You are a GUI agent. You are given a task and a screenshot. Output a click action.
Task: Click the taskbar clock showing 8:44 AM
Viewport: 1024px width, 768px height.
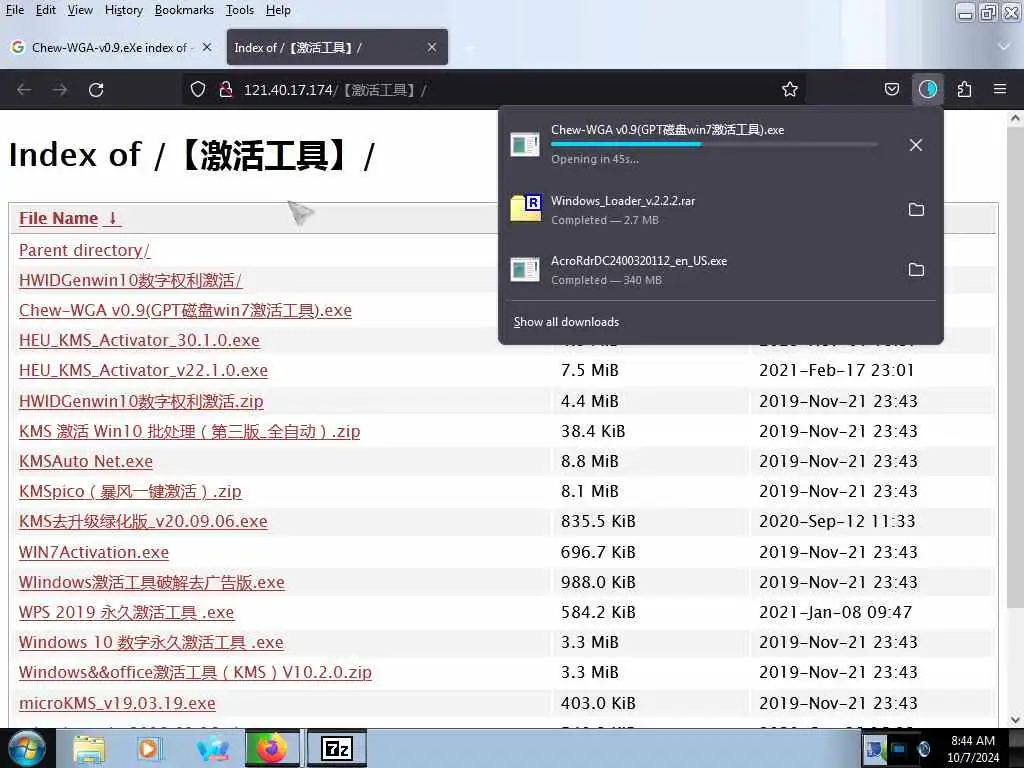point(972,748)
